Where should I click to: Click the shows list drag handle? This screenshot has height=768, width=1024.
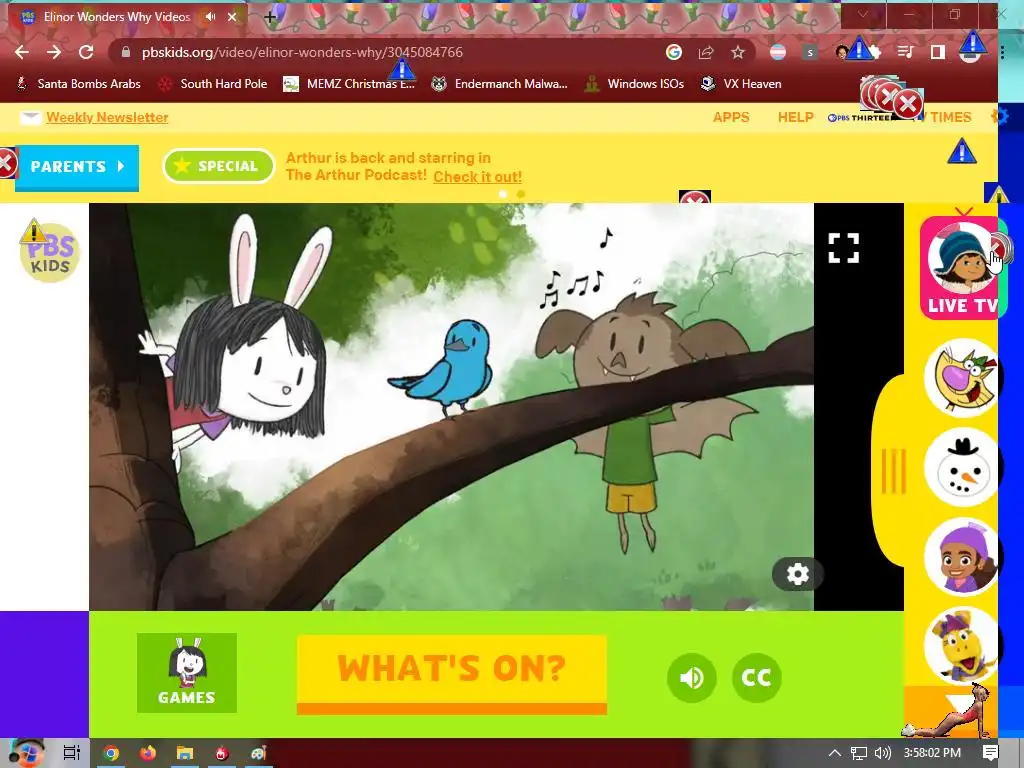(893, 470)
